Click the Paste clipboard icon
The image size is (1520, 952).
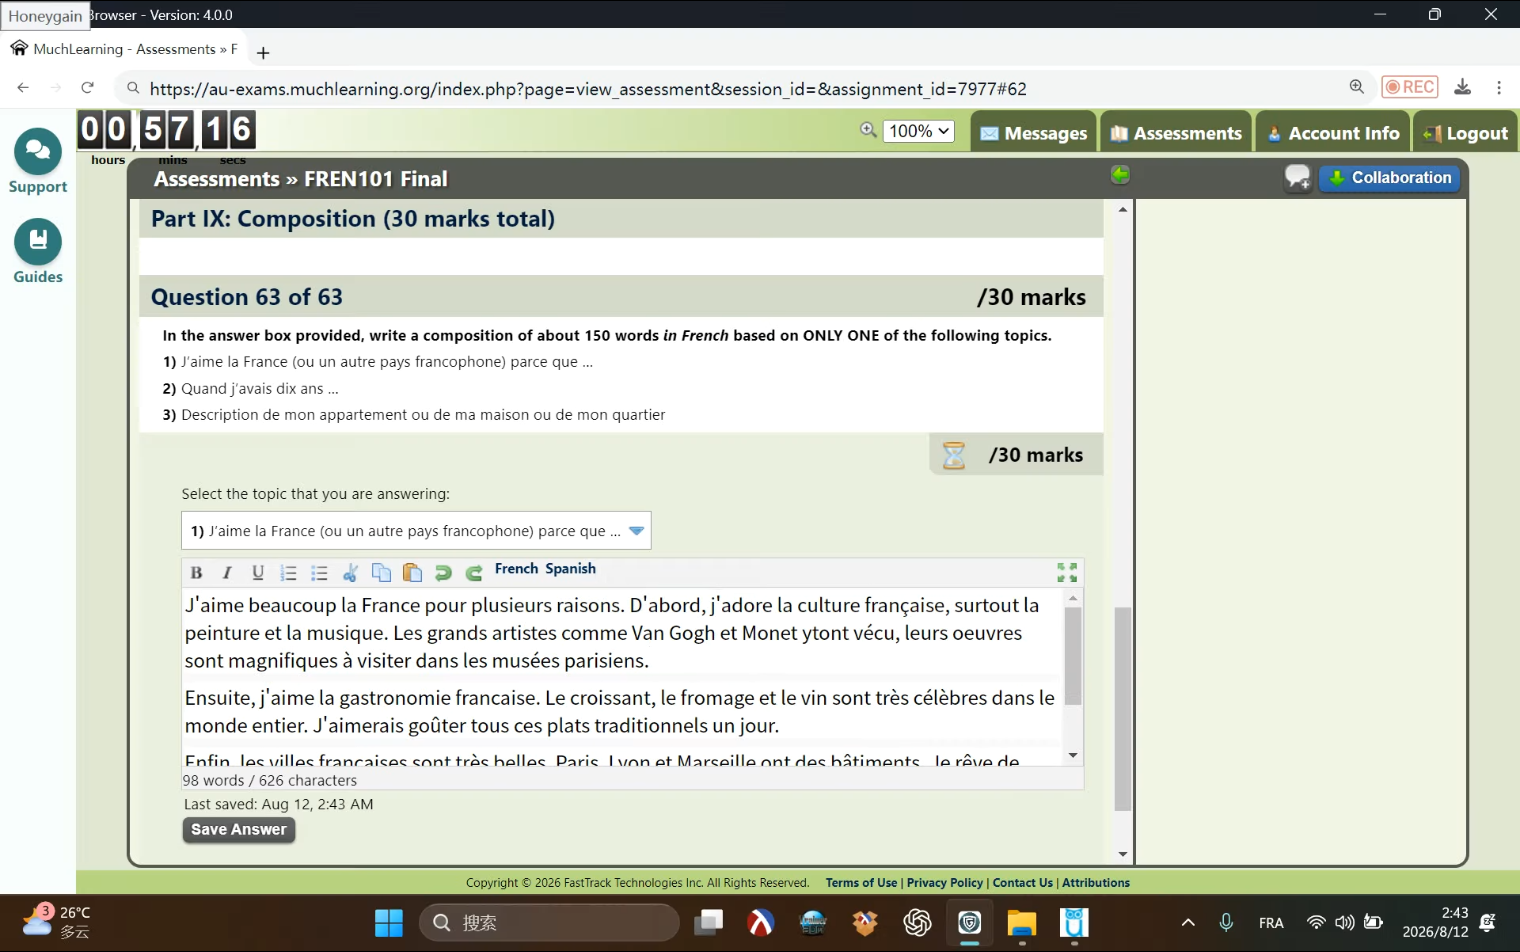(412, 573)
